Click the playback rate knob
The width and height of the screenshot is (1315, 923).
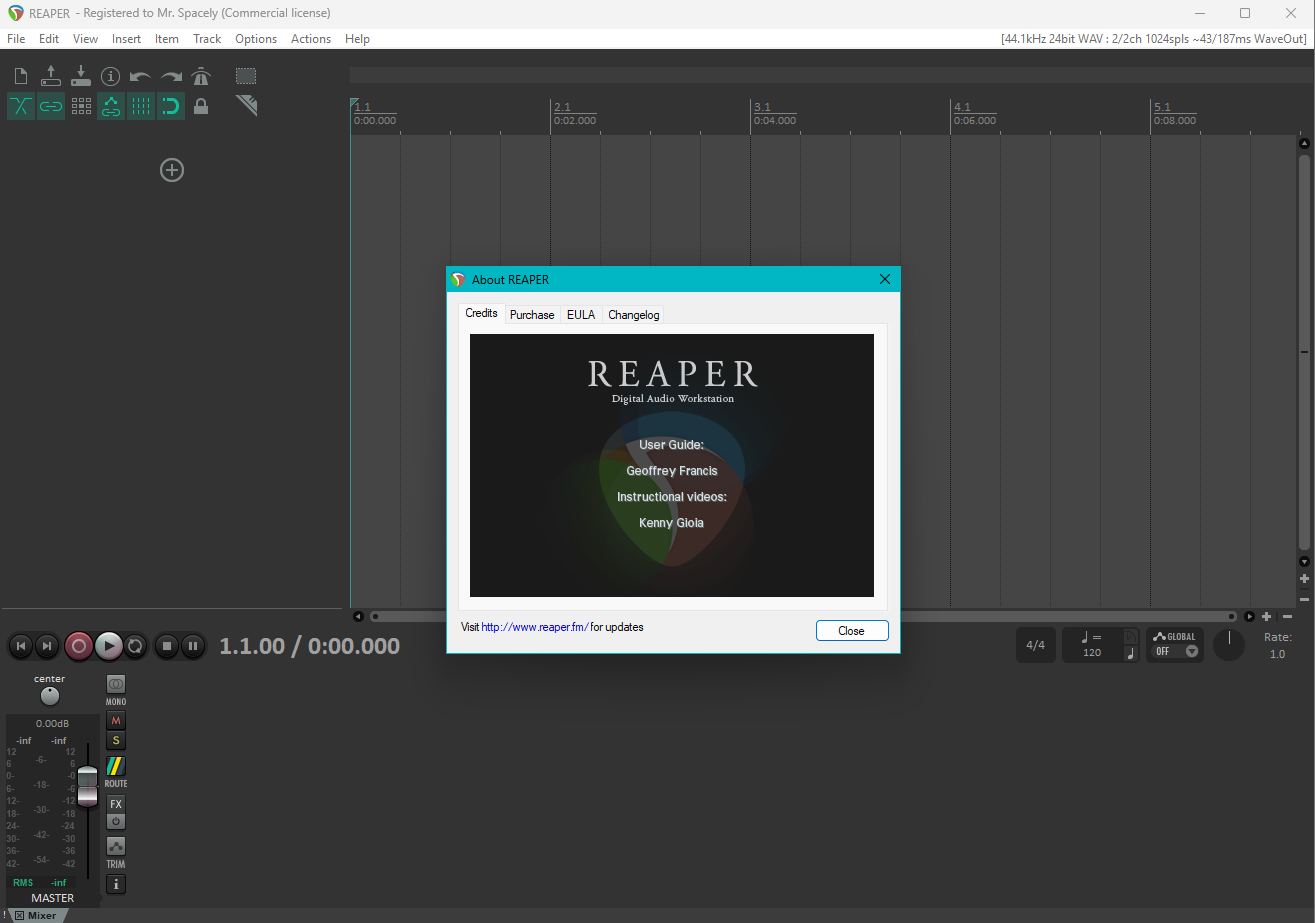pos(1229,645)
